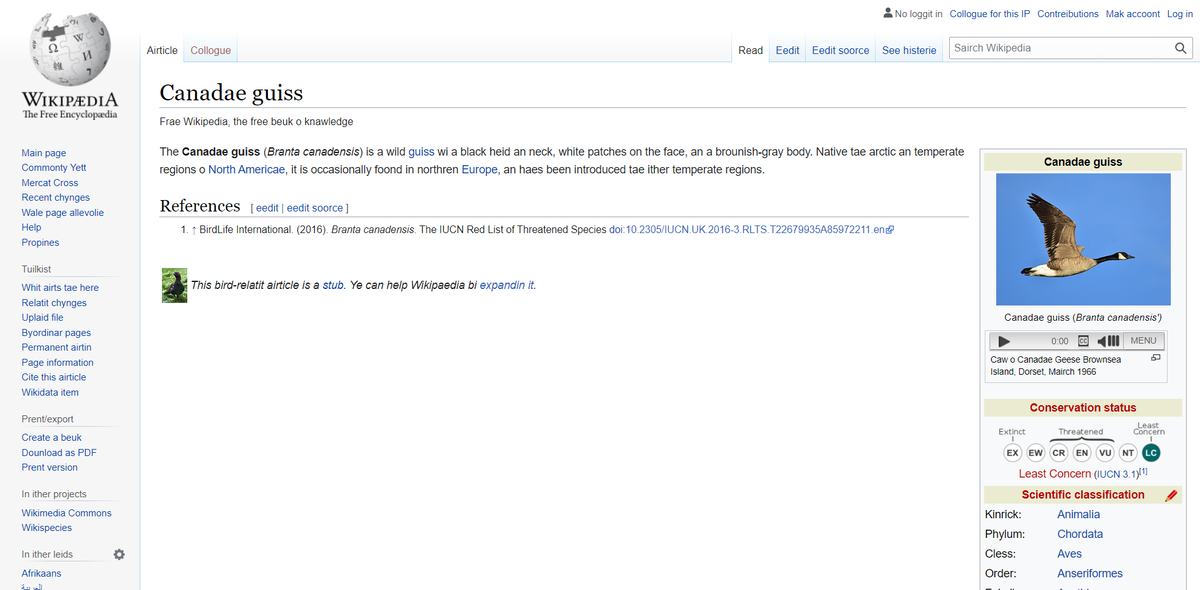Viewport: 1200px width, 590px height.
Task: Select the Read tab
Action: pos(751,50)
